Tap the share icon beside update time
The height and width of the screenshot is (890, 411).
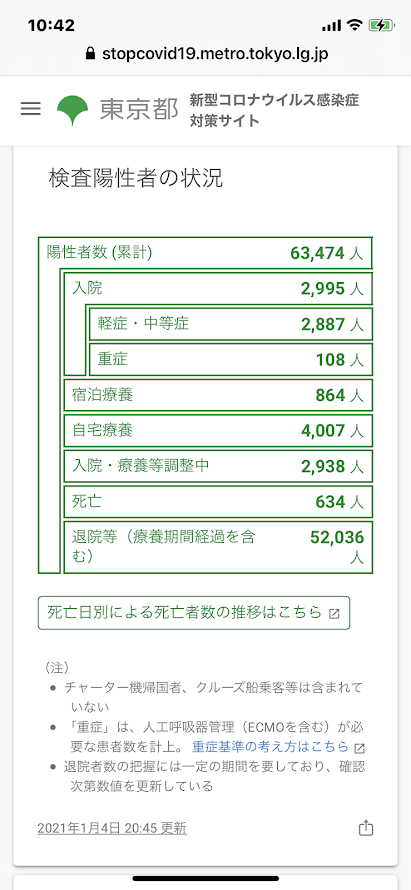366,828
